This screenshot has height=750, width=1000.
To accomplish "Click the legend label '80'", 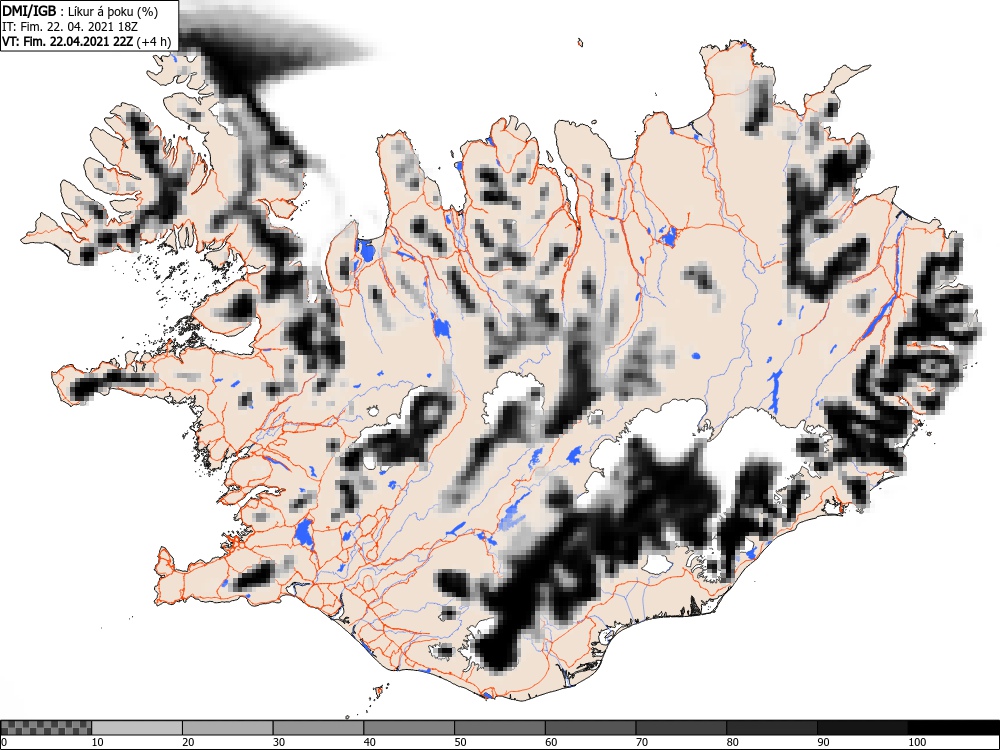I will (x=733, y=742).
